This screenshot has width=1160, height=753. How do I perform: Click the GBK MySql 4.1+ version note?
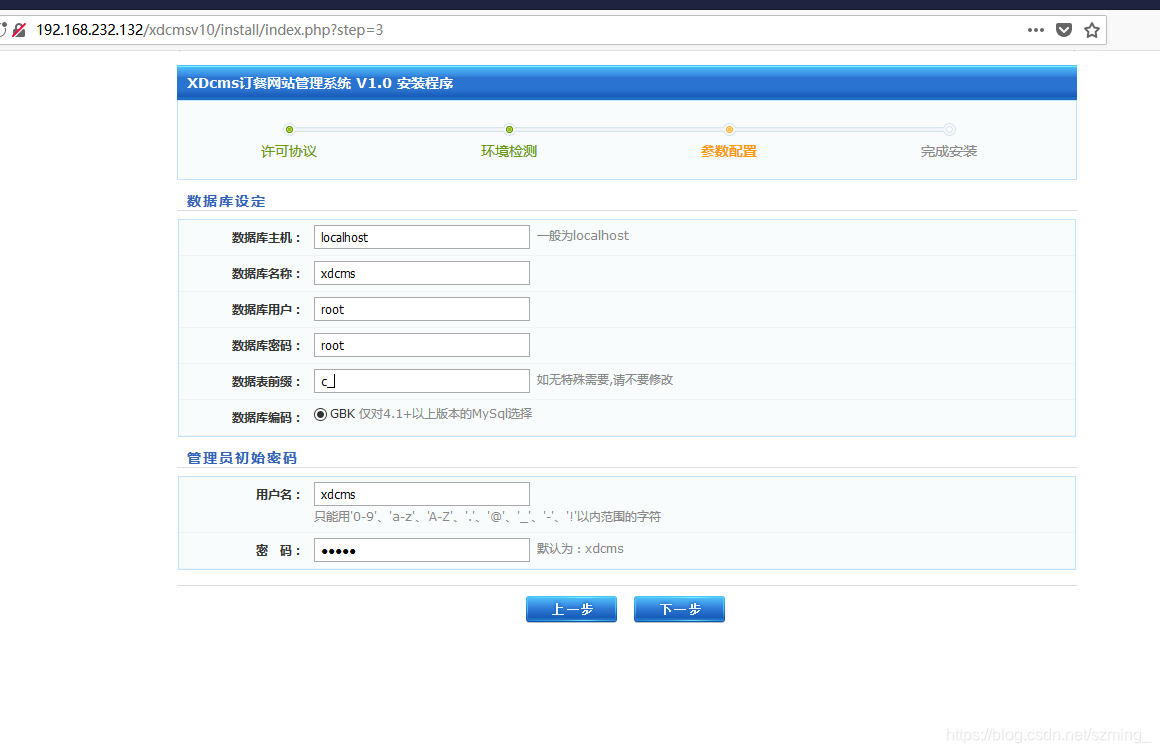pyautogui.click(x=445, y=414)
